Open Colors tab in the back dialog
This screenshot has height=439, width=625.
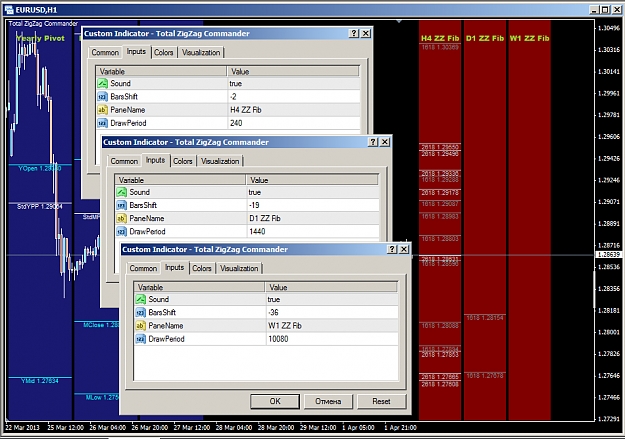[163, 52]
